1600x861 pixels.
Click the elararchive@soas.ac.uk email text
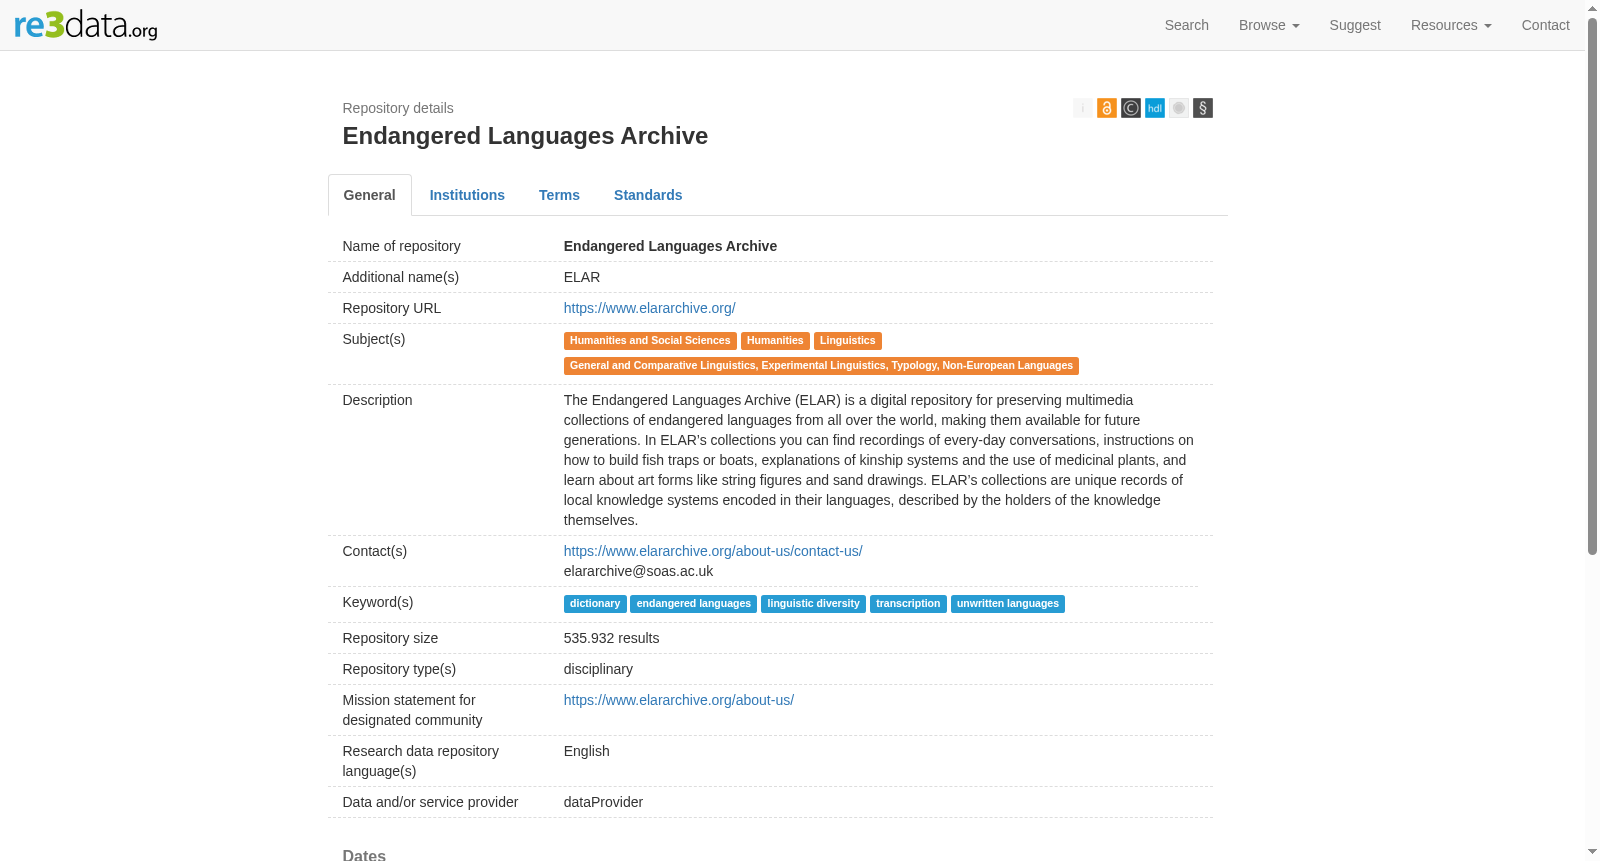point(638,571)
